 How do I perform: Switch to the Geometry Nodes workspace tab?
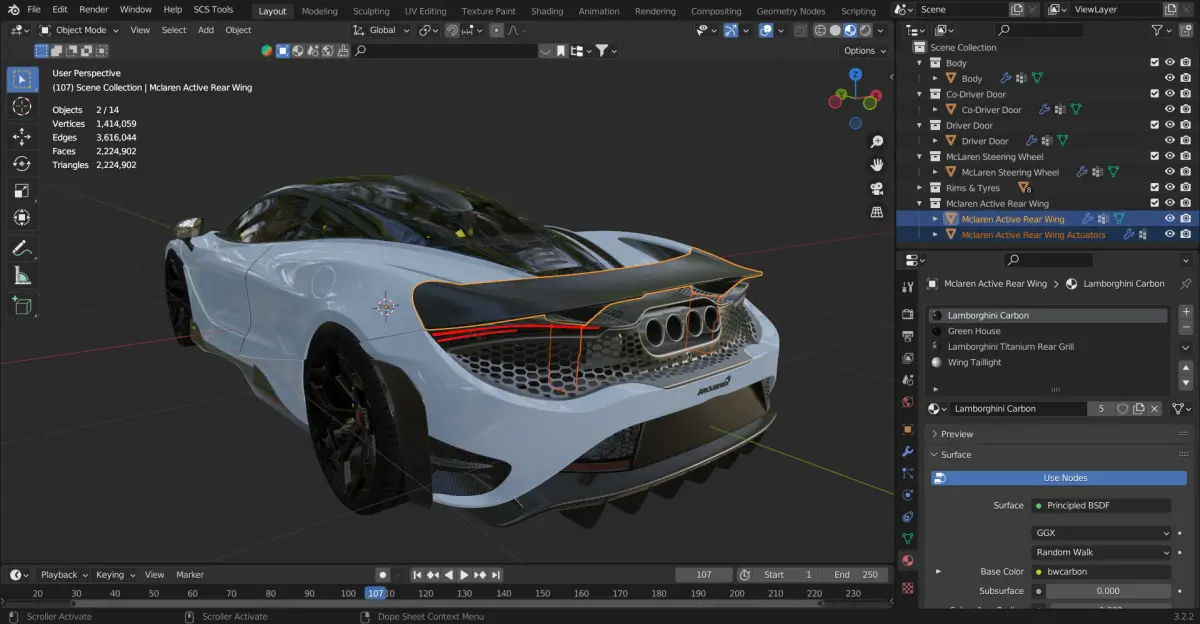pyautogui.click(x=791, y=11)
